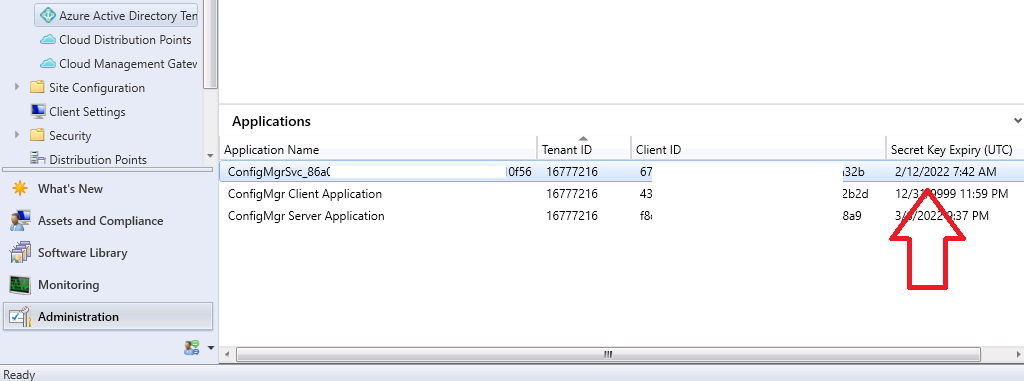Open Client Settings node
Screen dimensions: 1024x381
pyautogui.click(x=87, y=112)
